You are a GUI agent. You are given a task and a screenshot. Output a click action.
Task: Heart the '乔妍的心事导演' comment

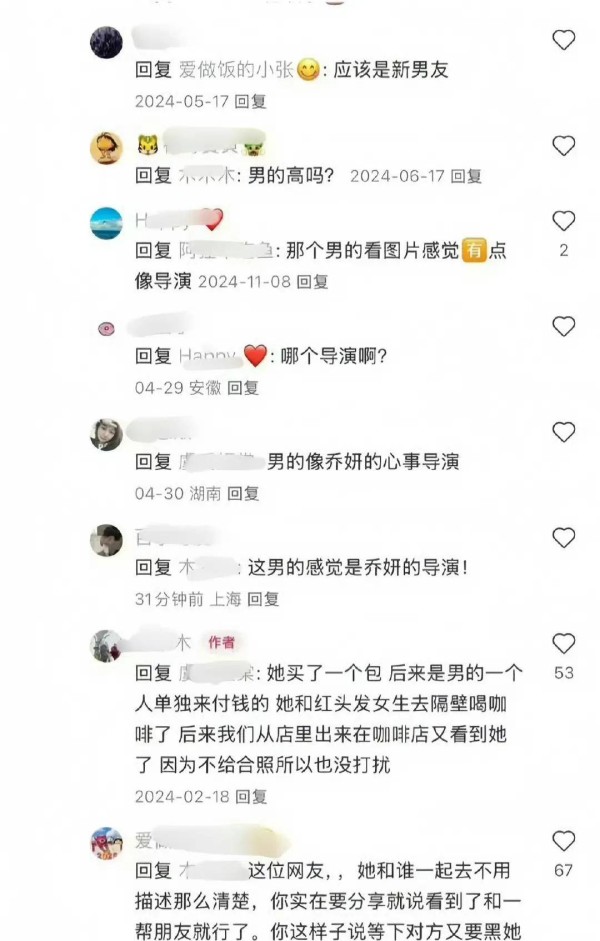coord(563,431)
